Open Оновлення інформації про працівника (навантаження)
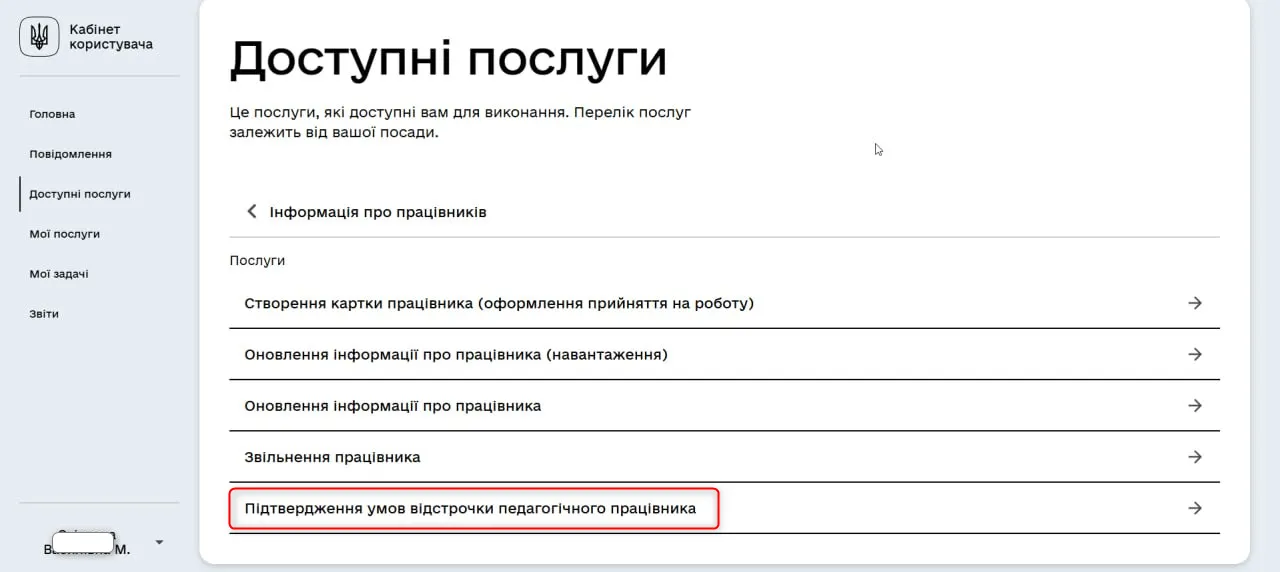Screen dimensions: 1280x572 pyautogui.click(x=724, y=354)
